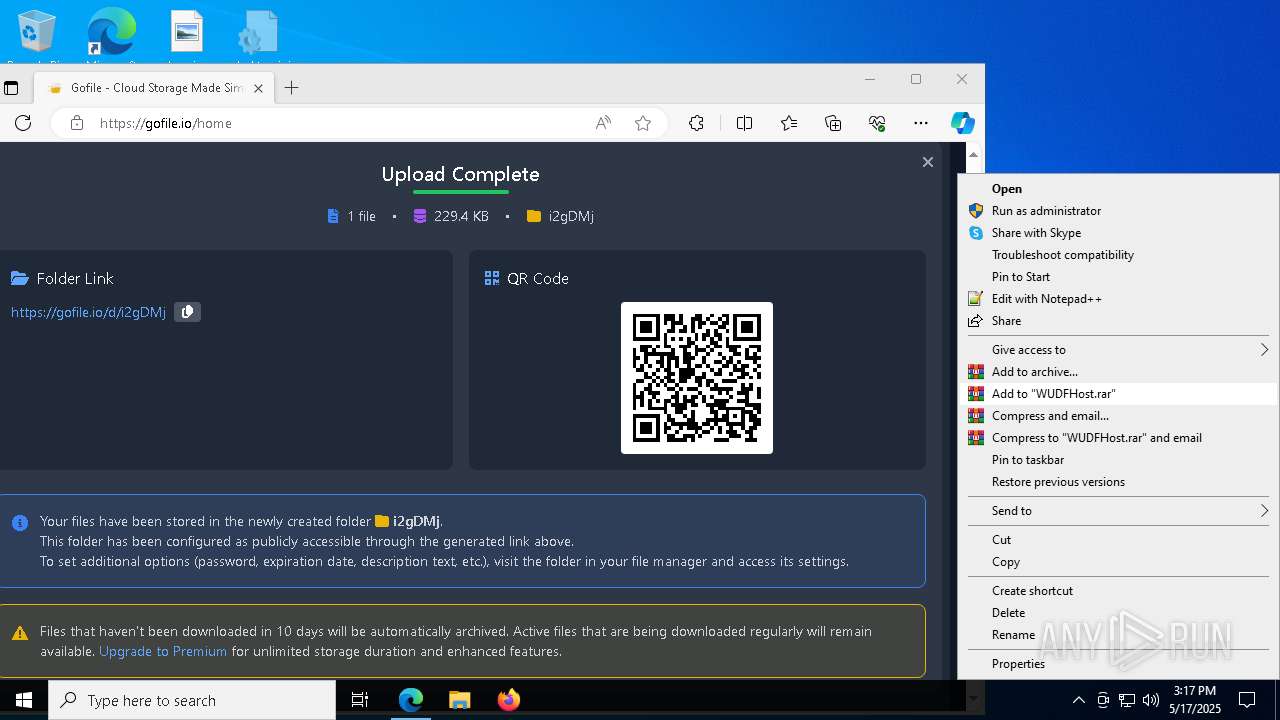Choose Add to archive...
1280x720 pixels.
(1118, 372)
